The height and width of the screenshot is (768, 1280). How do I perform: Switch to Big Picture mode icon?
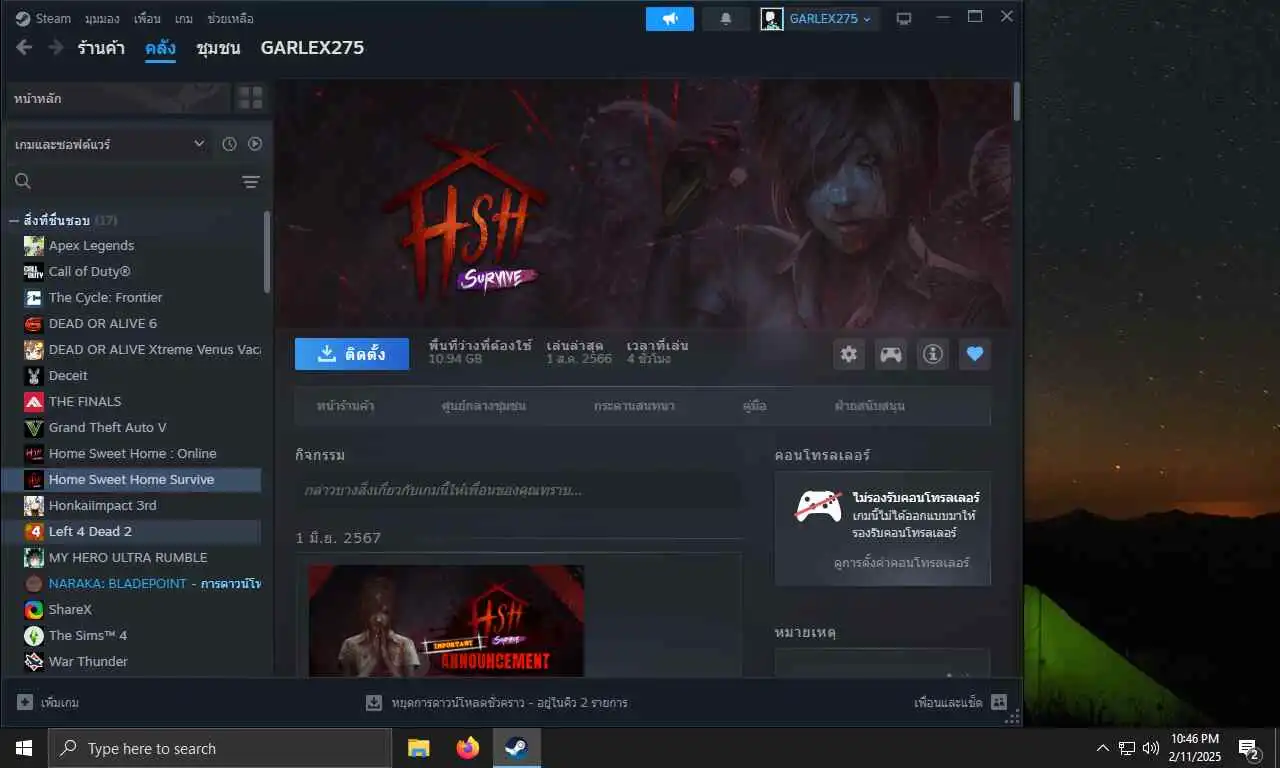click(x=904, y=19)
